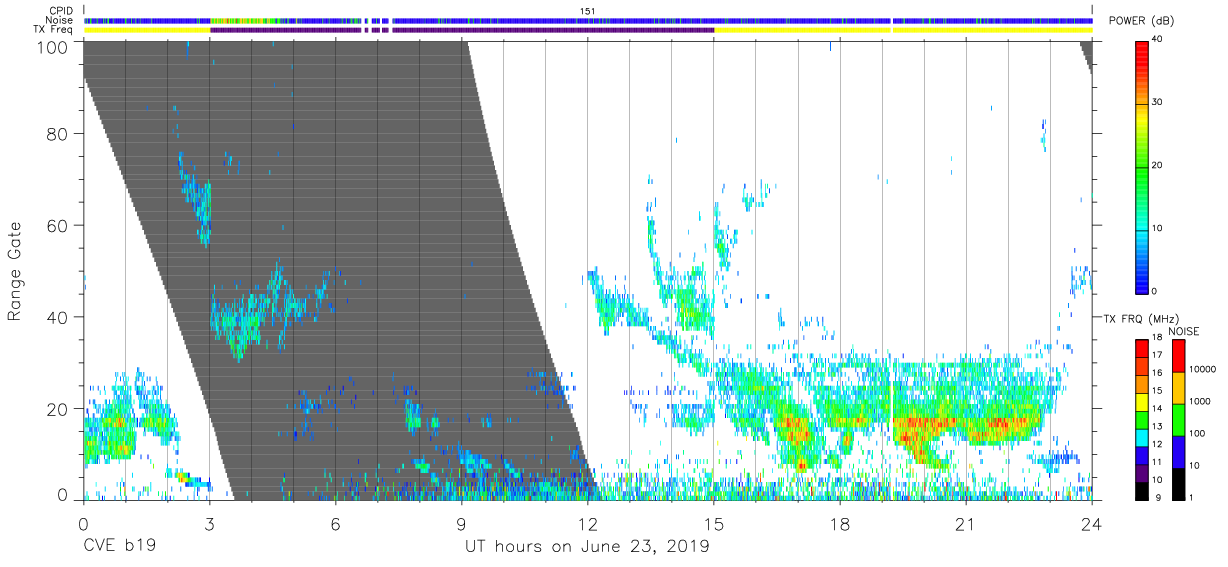Click the 'POWER (dB)' legend title
This screenshot has width=1228, height=567.
pyautogui.click(x=1141, y=21)
